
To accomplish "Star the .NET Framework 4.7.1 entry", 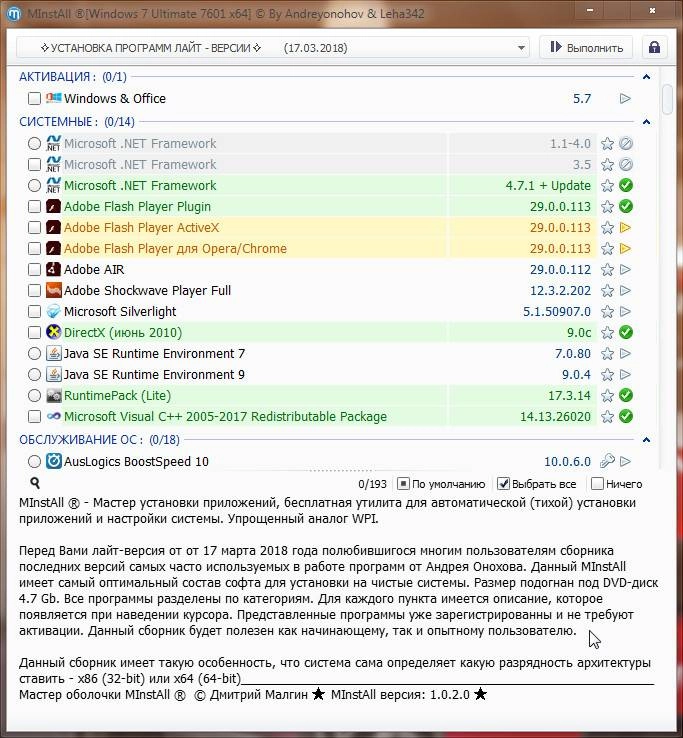I will 607,185.
